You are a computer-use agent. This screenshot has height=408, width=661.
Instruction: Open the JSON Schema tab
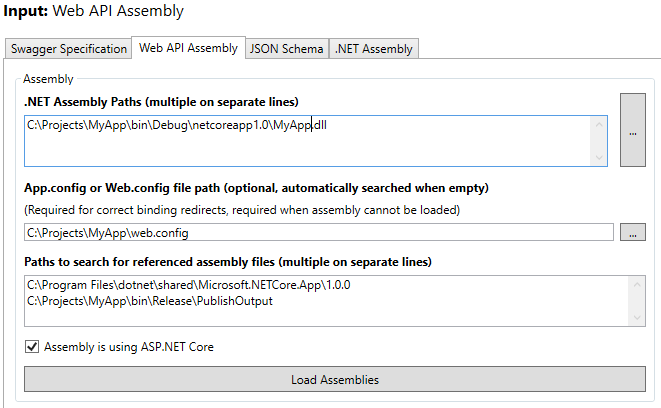(286, 48)
